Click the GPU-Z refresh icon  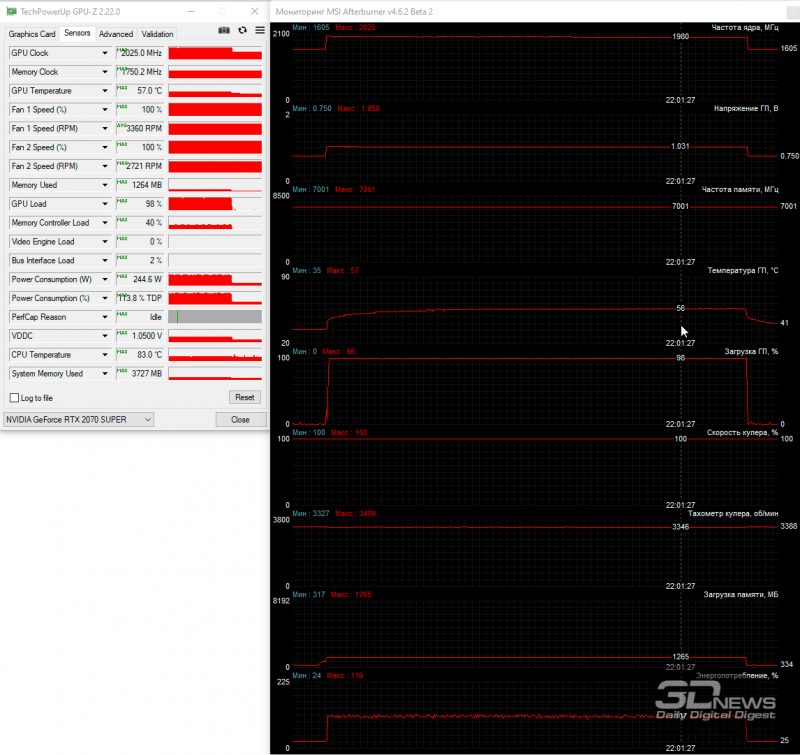(x=242, y=31)
